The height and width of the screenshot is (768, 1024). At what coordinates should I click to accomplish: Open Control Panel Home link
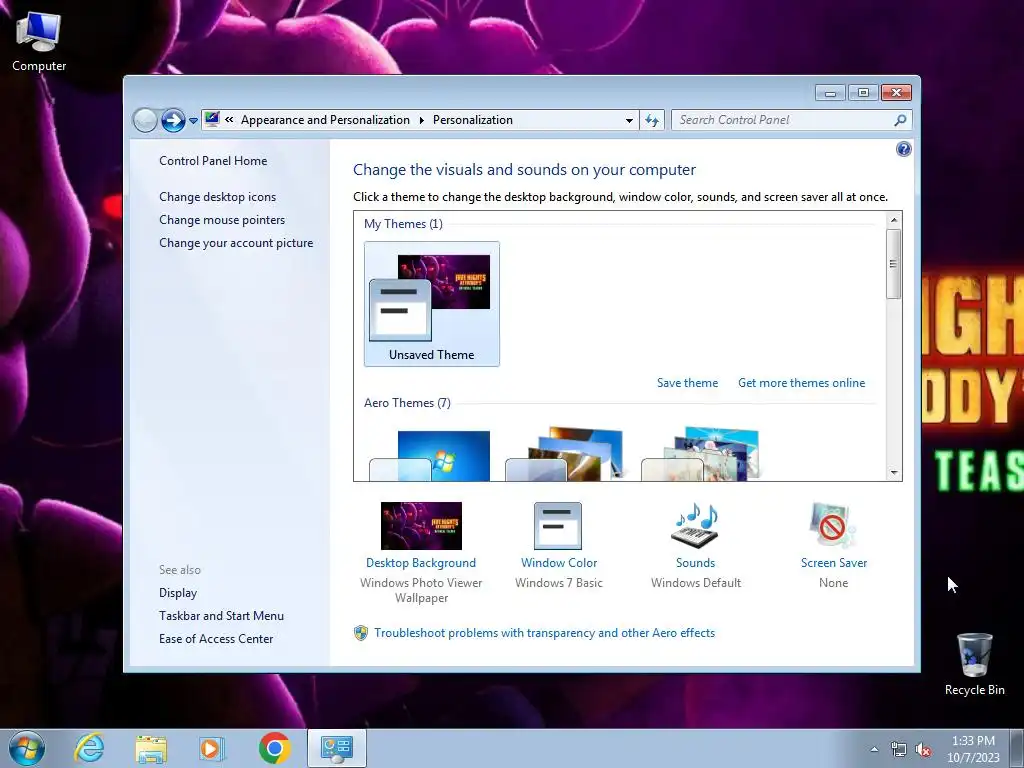(213, 161)
